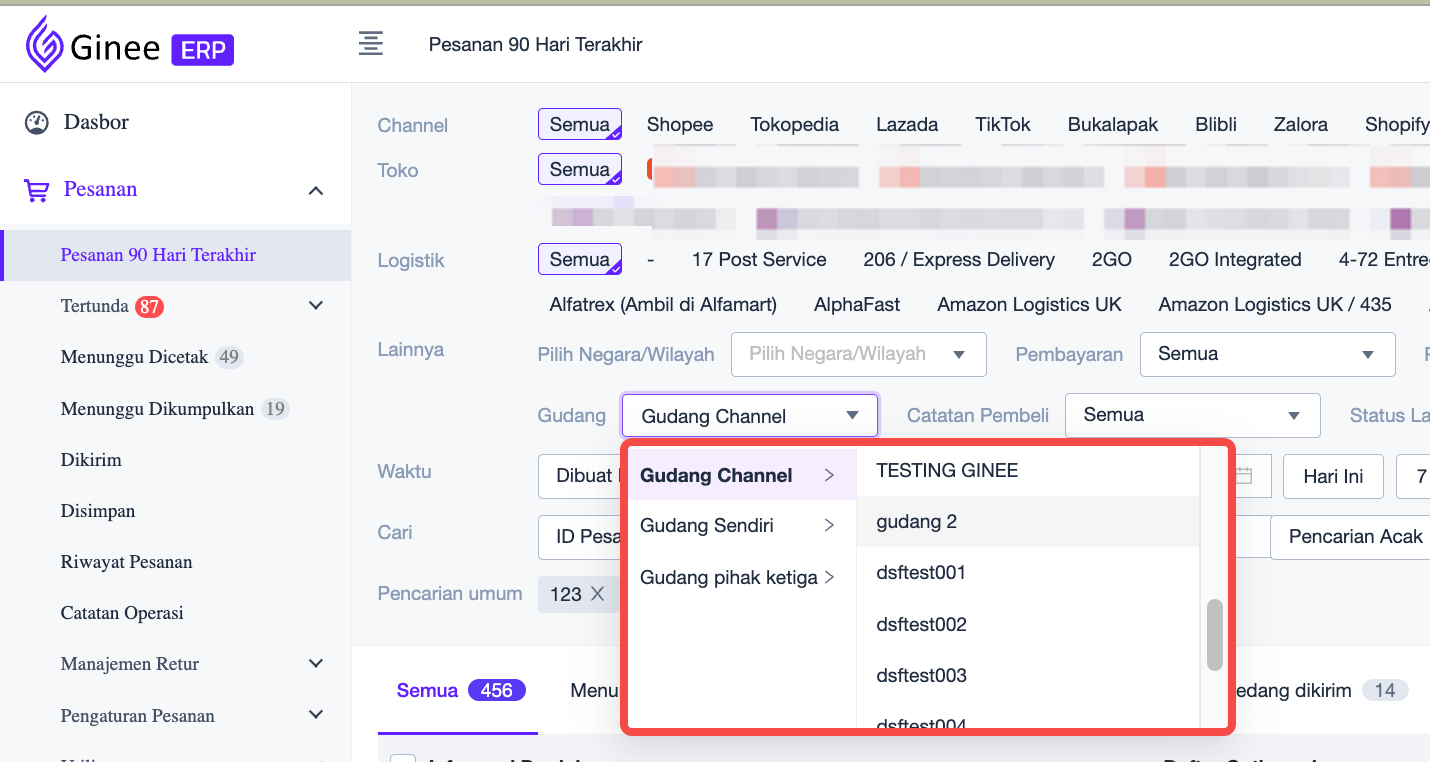Open the date range calendar icon

tap(1244, 476)
